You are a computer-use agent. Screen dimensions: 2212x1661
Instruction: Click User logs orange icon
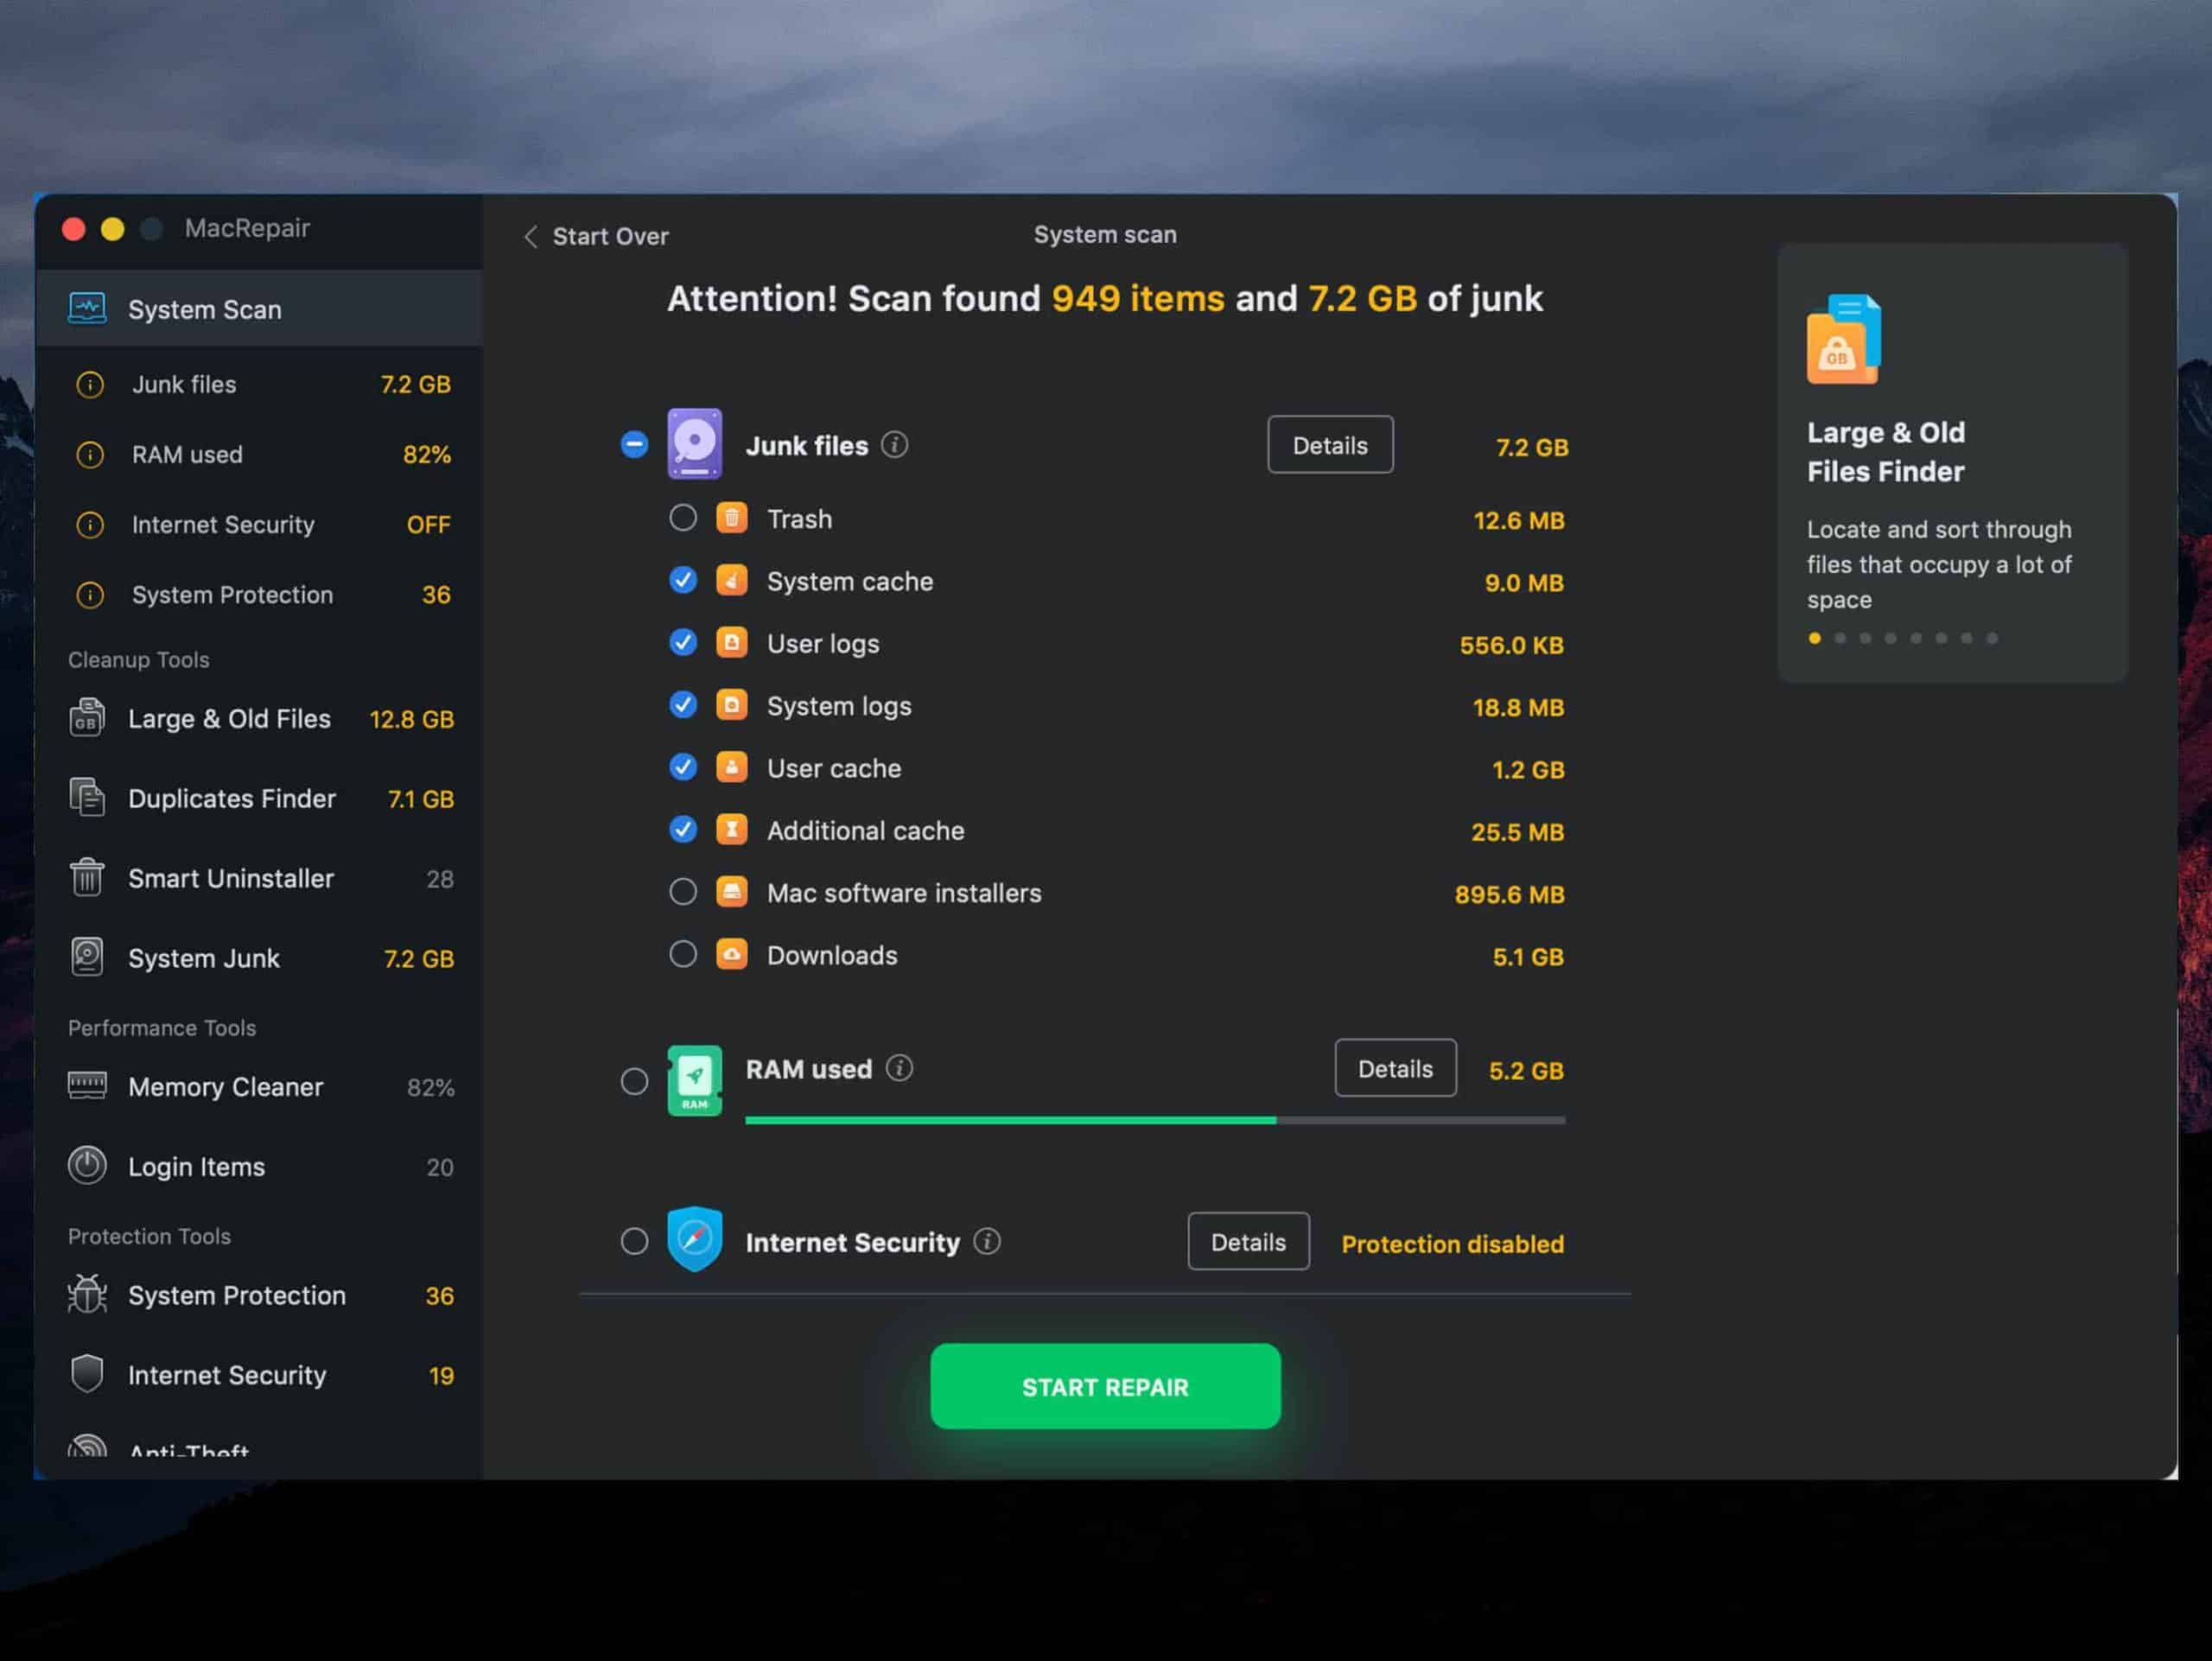732,643
